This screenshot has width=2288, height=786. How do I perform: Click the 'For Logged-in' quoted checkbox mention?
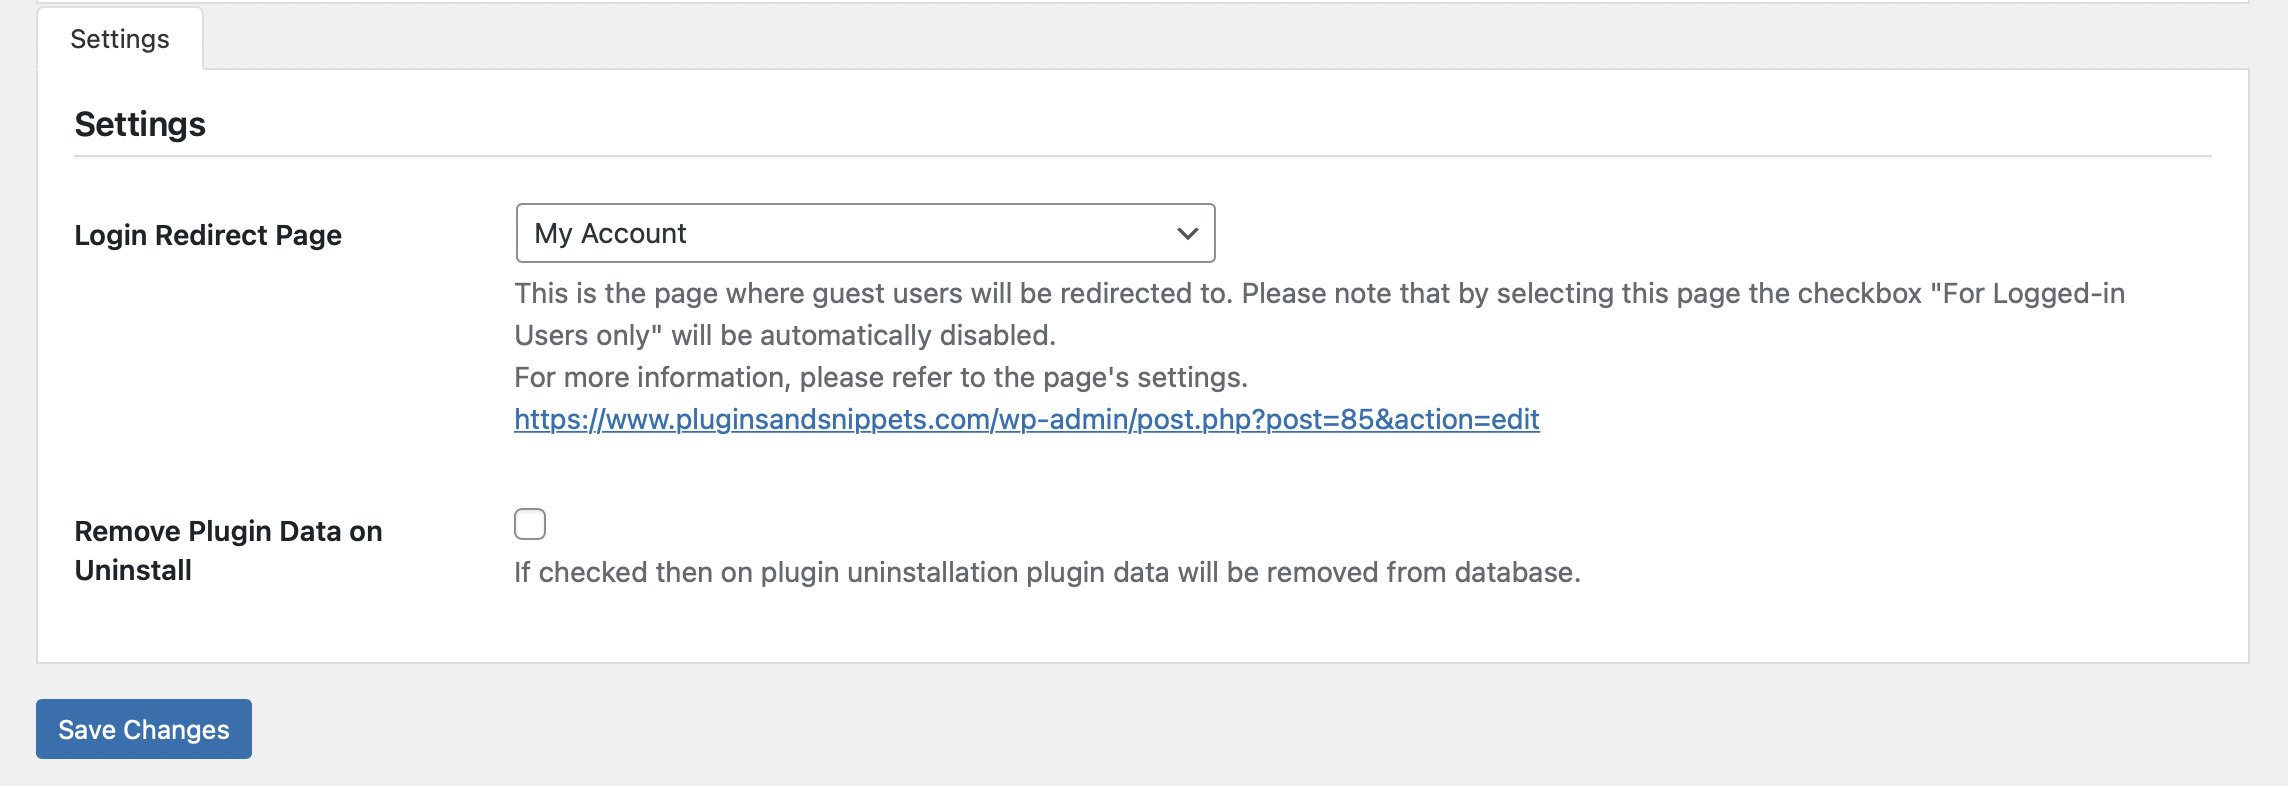[x=2027, y=293]
